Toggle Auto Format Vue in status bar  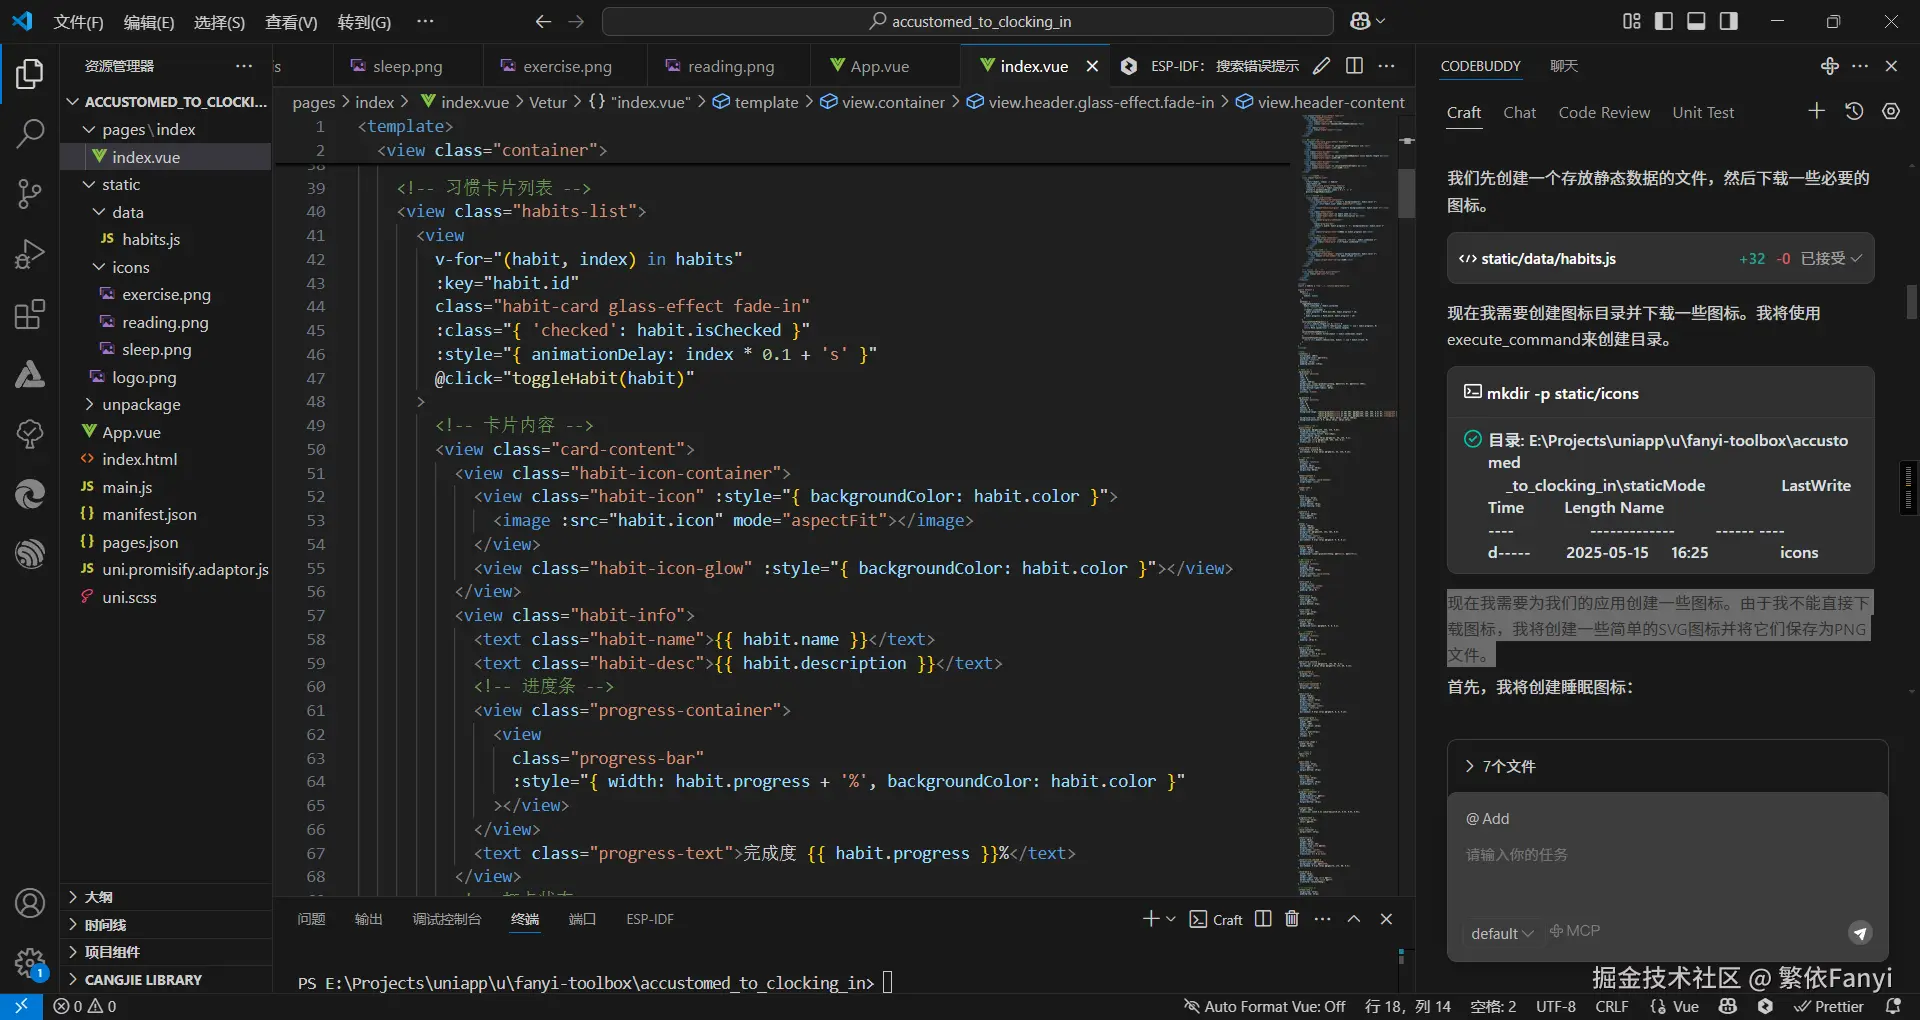1264,1006
